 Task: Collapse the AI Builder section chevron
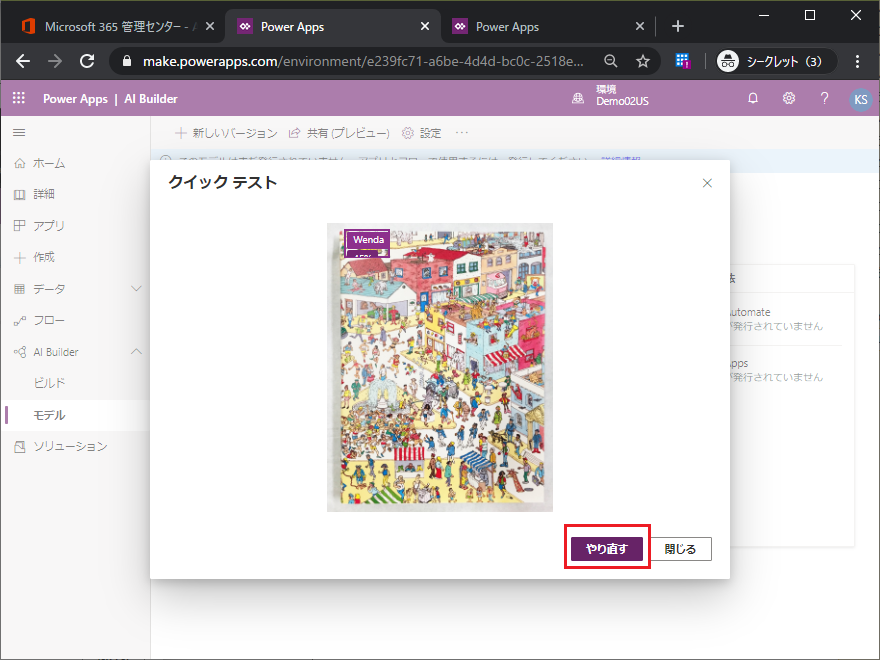[x=136, y=352]
